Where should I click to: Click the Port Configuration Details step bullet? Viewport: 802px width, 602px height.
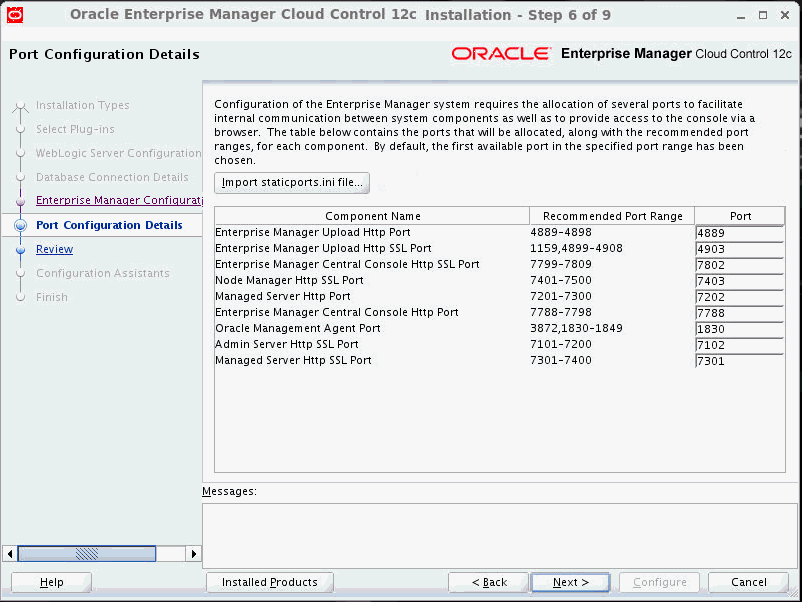[20, 225]
